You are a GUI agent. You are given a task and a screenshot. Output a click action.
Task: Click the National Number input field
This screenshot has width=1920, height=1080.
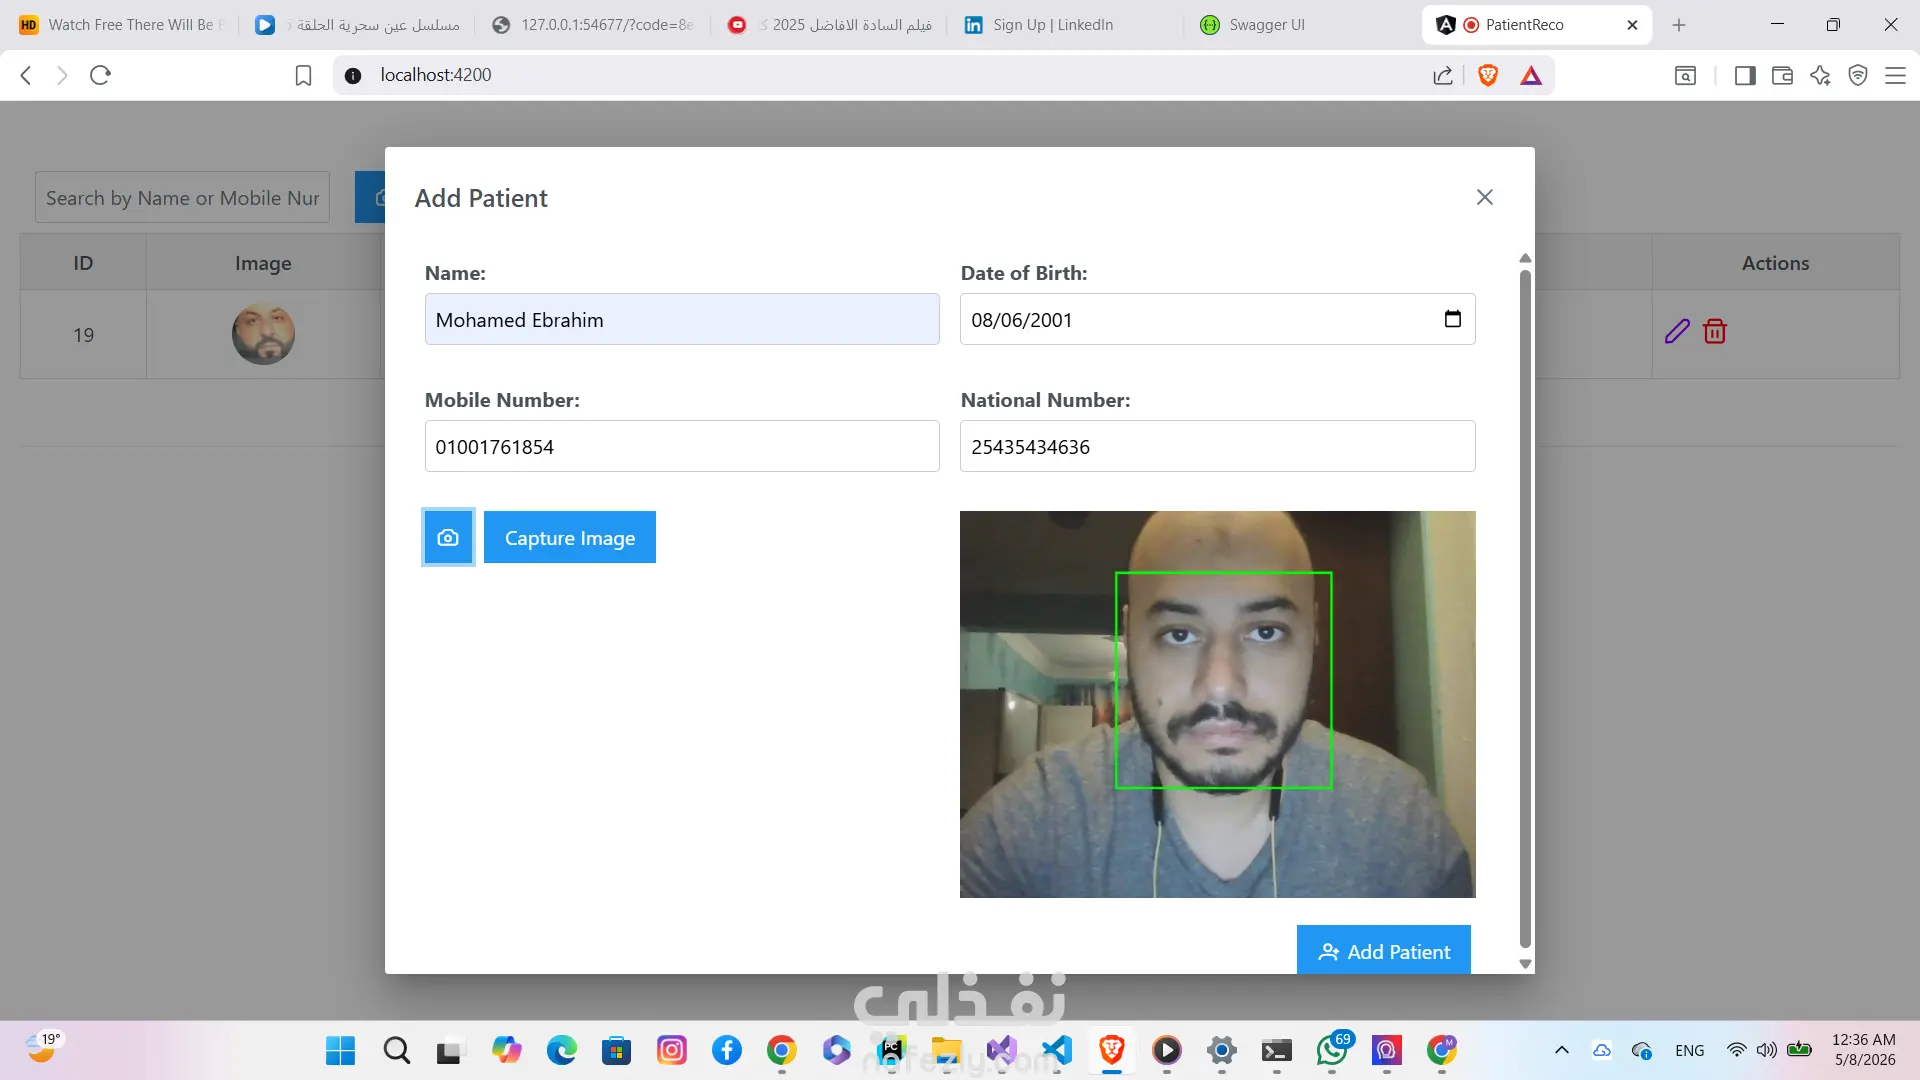tap(1218, 446)
